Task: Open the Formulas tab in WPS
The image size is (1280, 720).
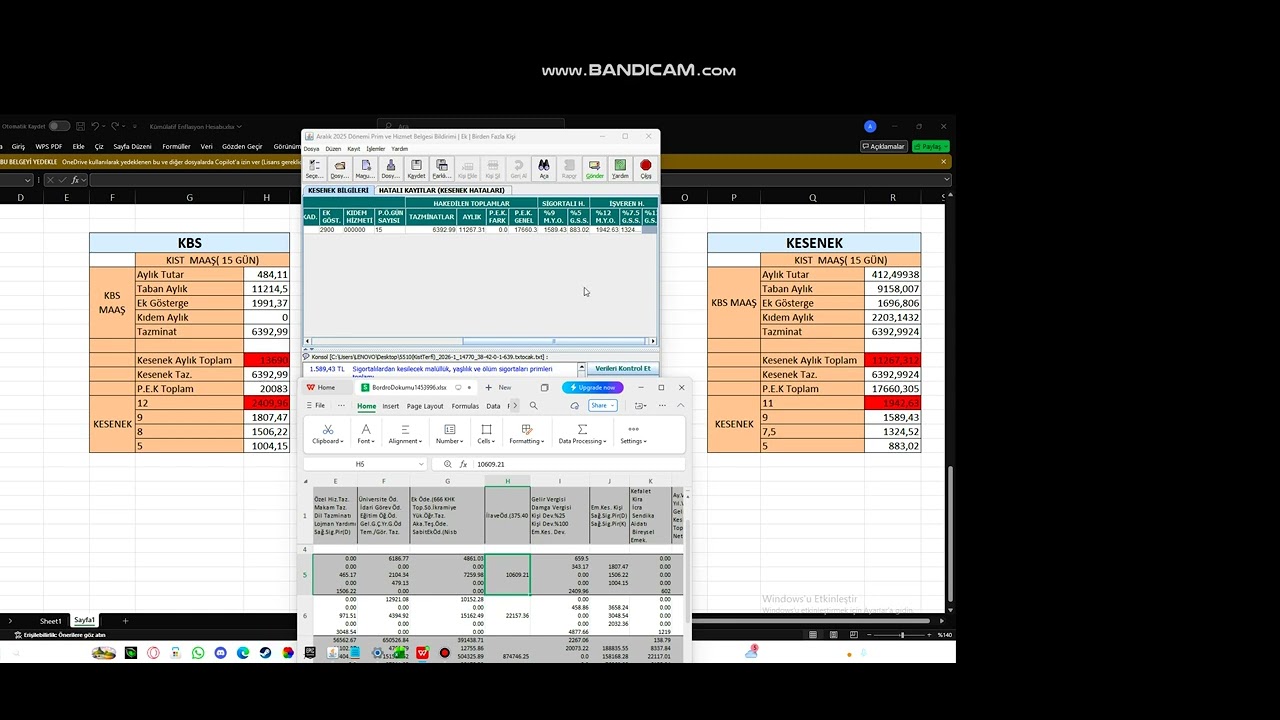Action: (x=465, y=406)
